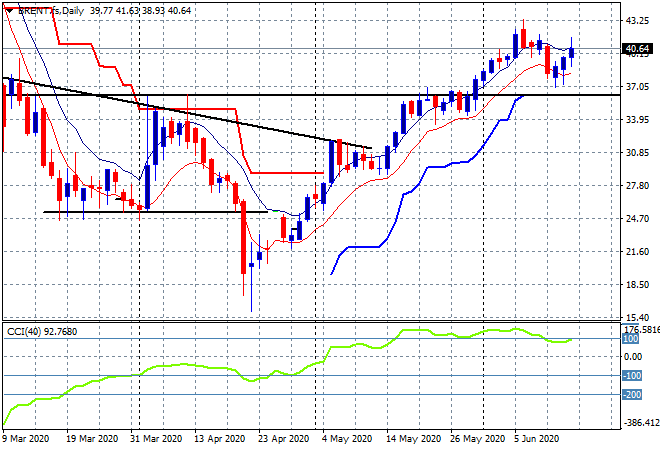Select the short black support line near 24.70

coord(156,212)
